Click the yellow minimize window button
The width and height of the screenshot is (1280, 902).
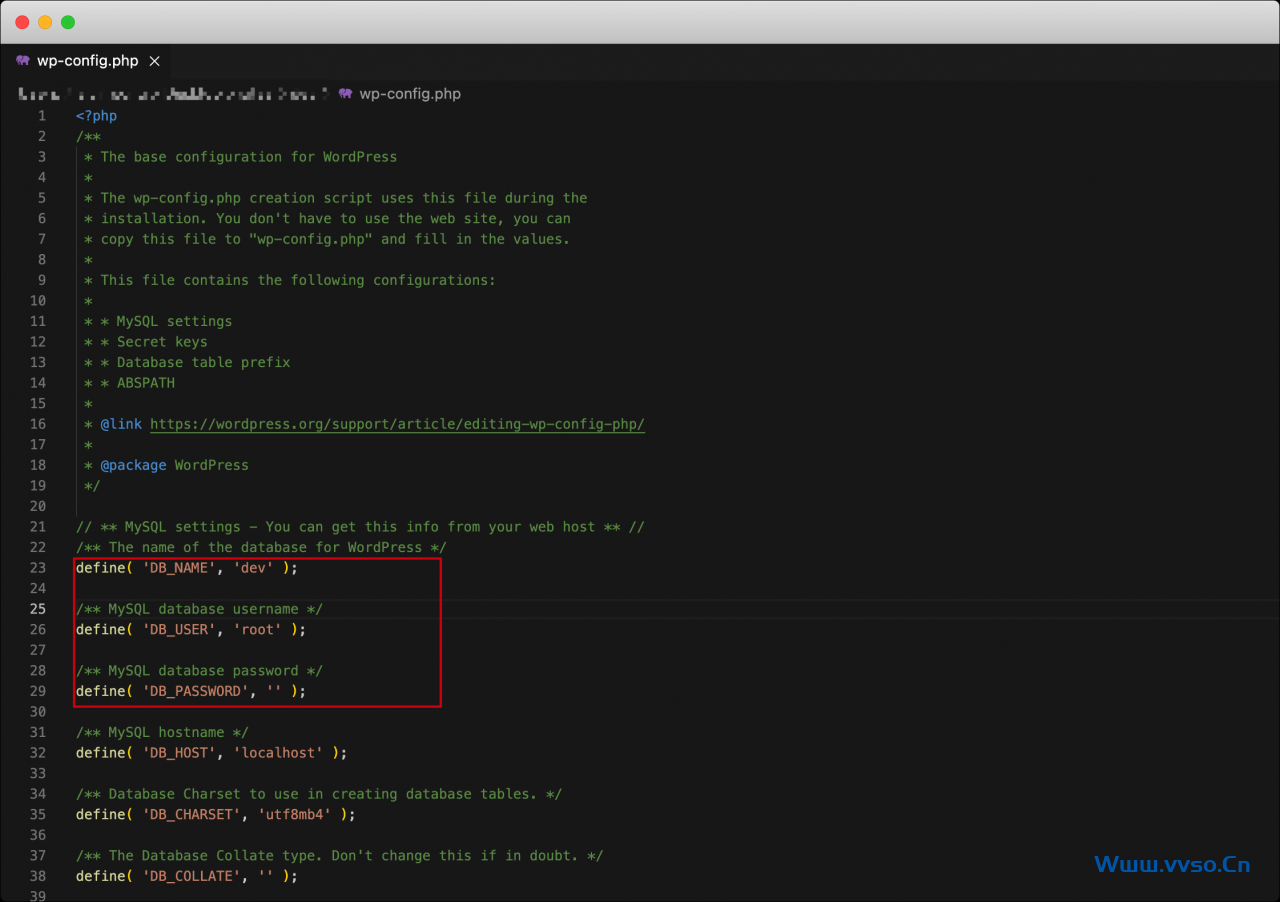[x=45, y=22]
